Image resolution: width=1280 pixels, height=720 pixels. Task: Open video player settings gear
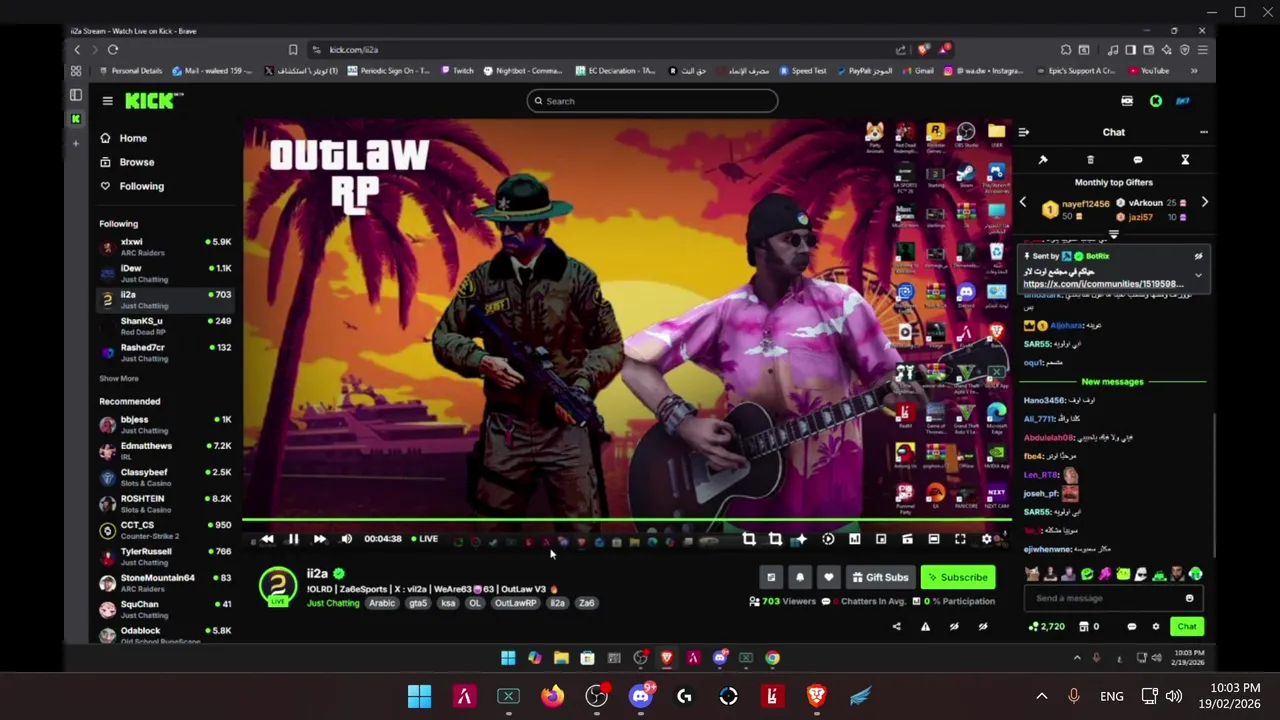click(x=986, y=539)
